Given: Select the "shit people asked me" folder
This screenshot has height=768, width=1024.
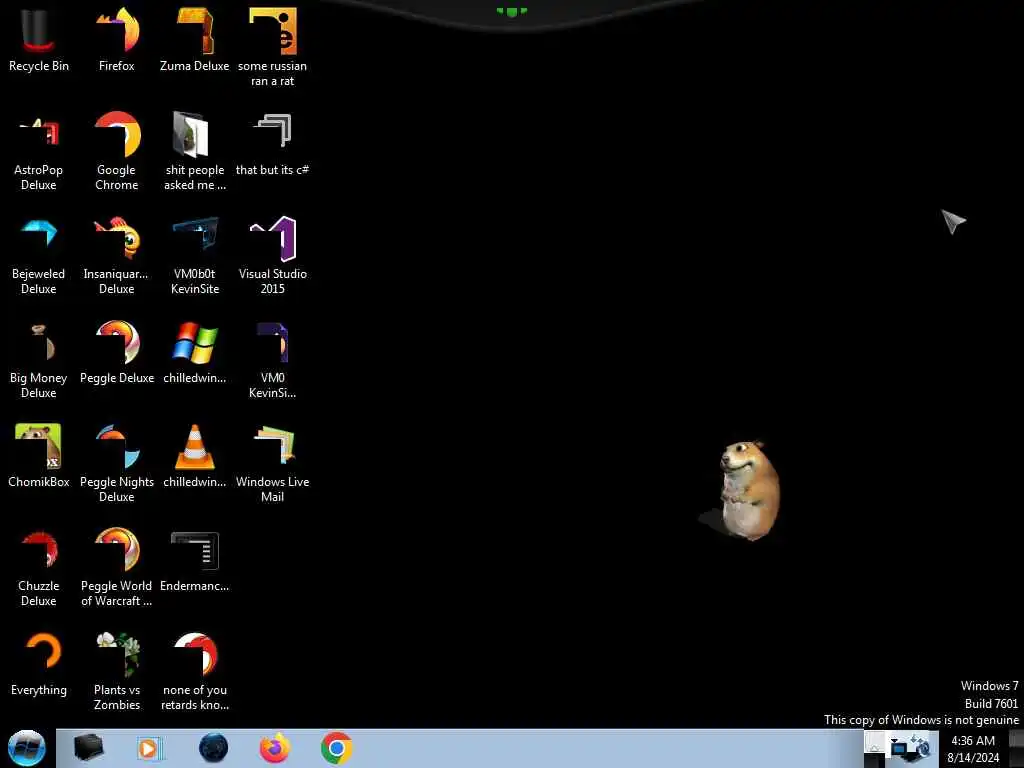Looking at the screenshot, I should tap(195, 152).
